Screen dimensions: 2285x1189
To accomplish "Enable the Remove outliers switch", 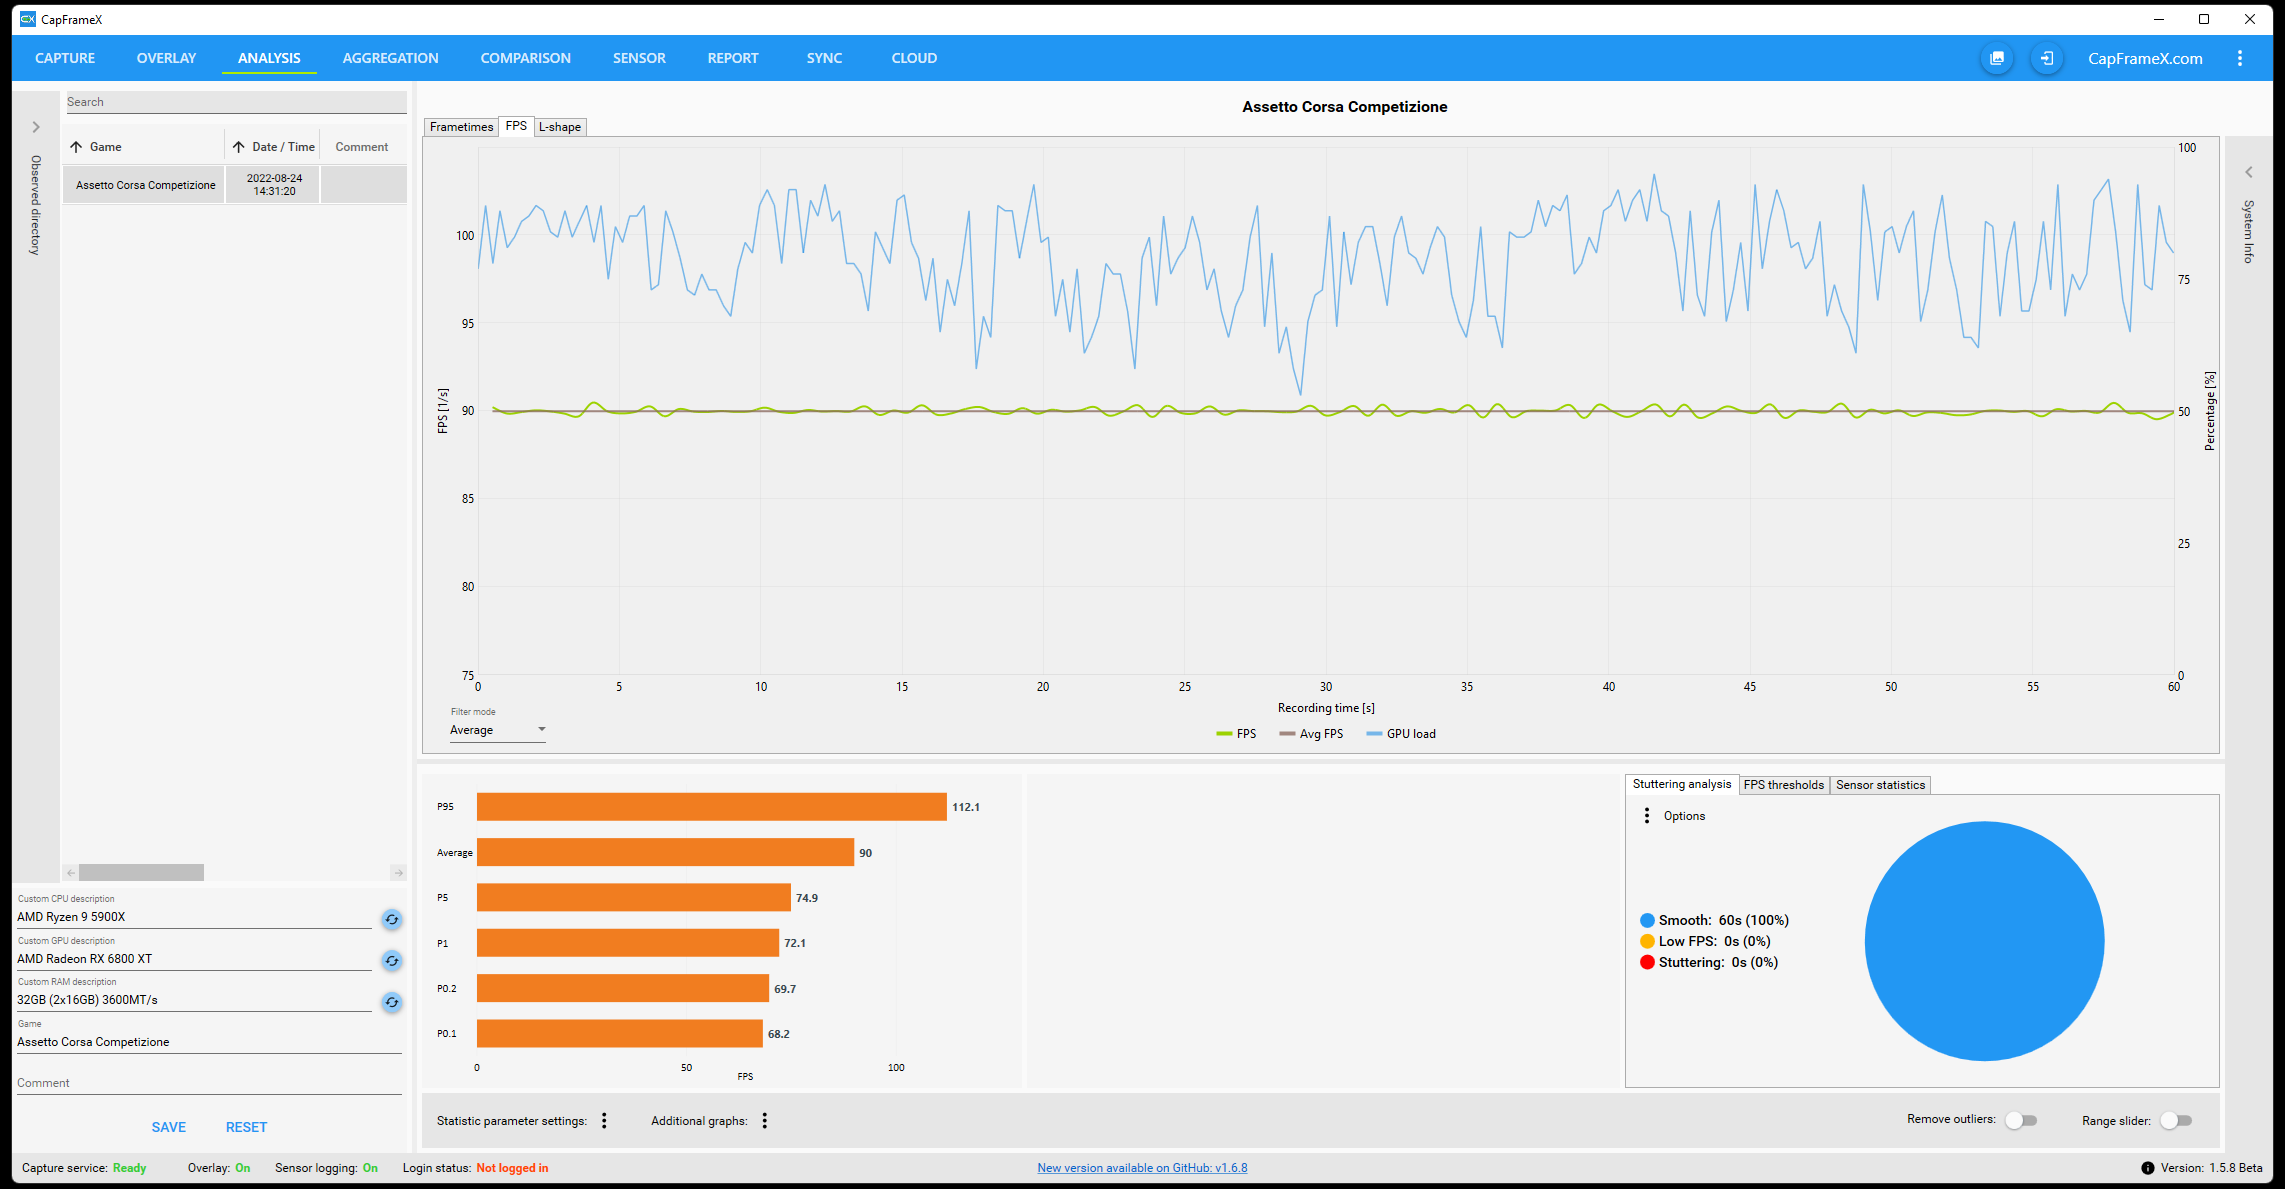I will click(2020, 1120).
